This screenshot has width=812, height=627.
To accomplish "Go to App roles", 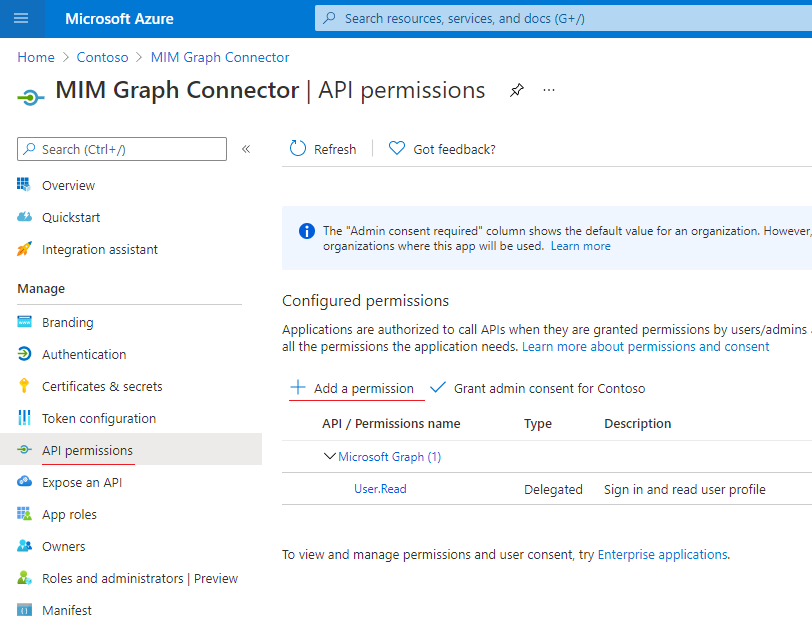I will 69,515.
